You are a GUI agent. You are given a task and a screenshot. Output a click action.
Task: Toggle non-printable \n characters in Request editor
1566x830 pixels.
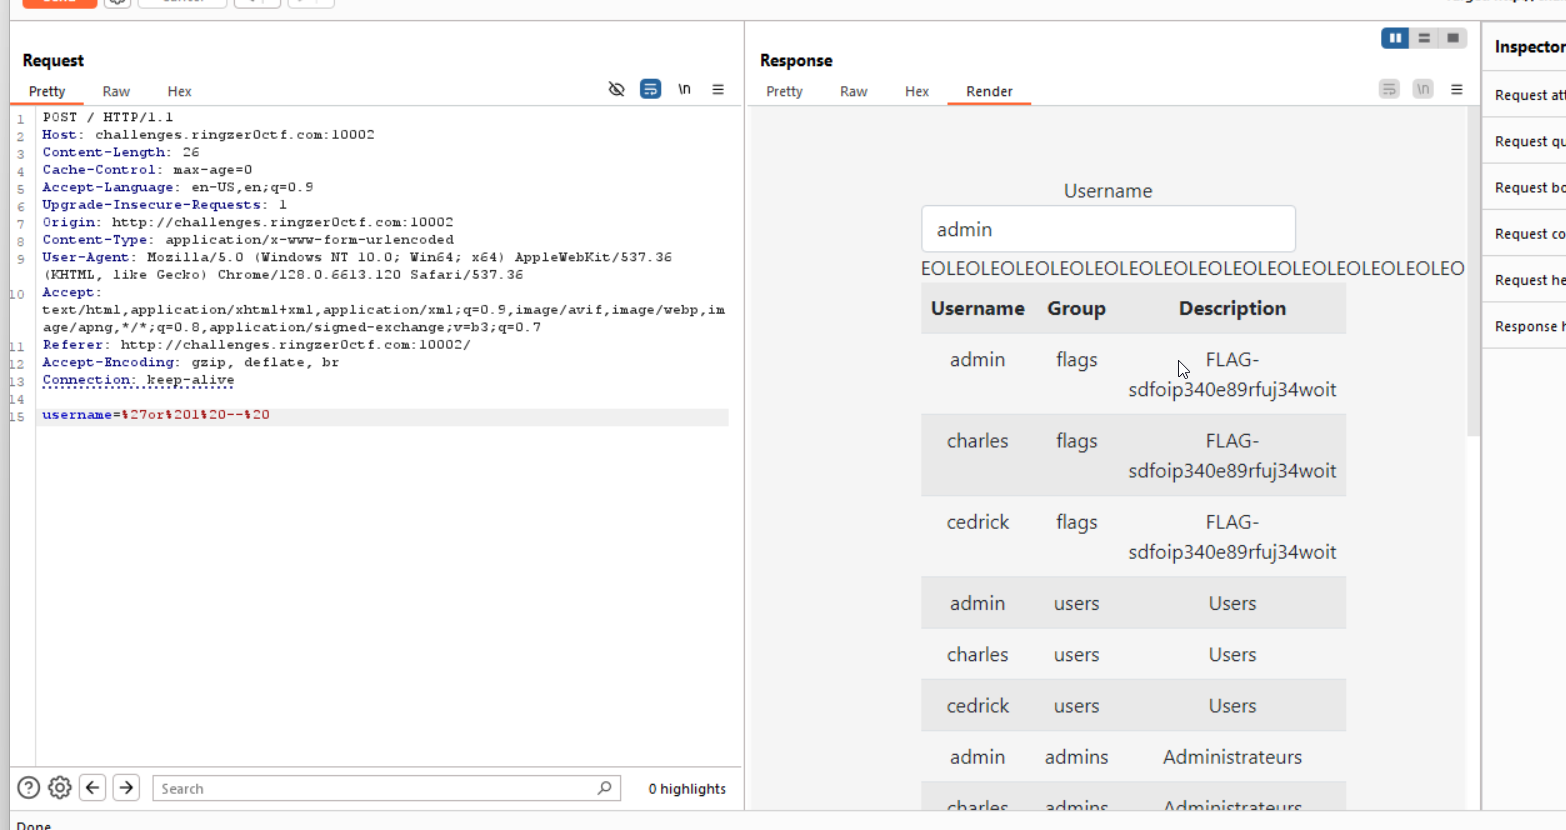[x=684, y=89]
